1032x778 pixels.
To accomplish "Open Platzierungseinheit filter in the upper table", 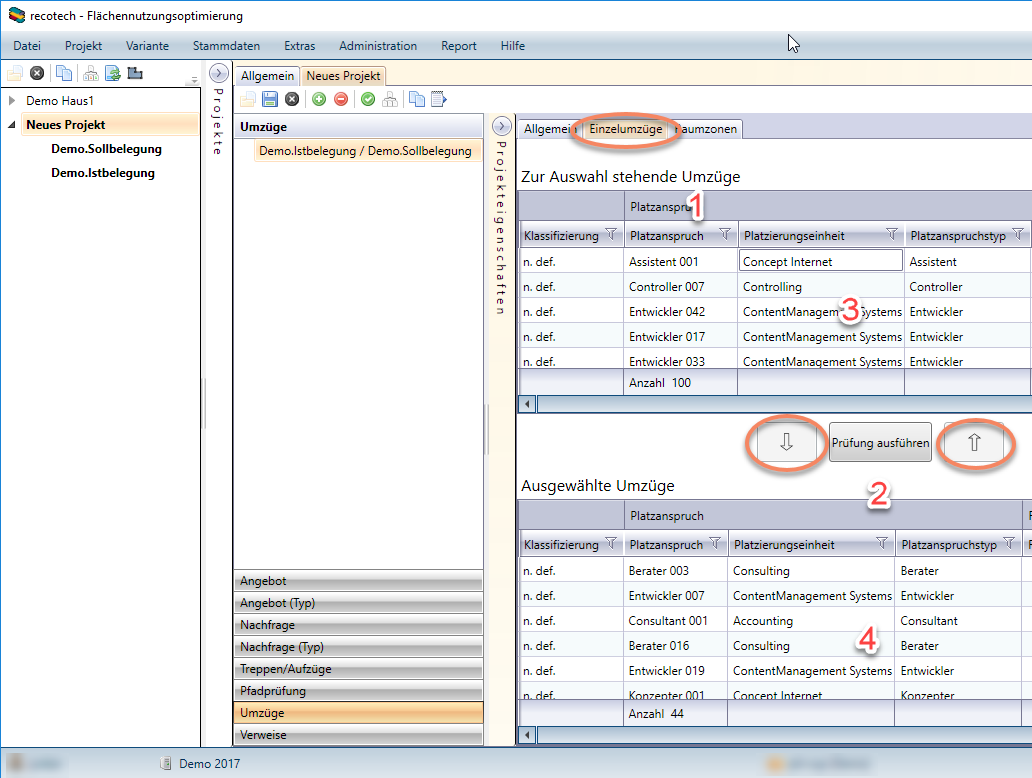I will pyautogui.click(x=891, y=235).
